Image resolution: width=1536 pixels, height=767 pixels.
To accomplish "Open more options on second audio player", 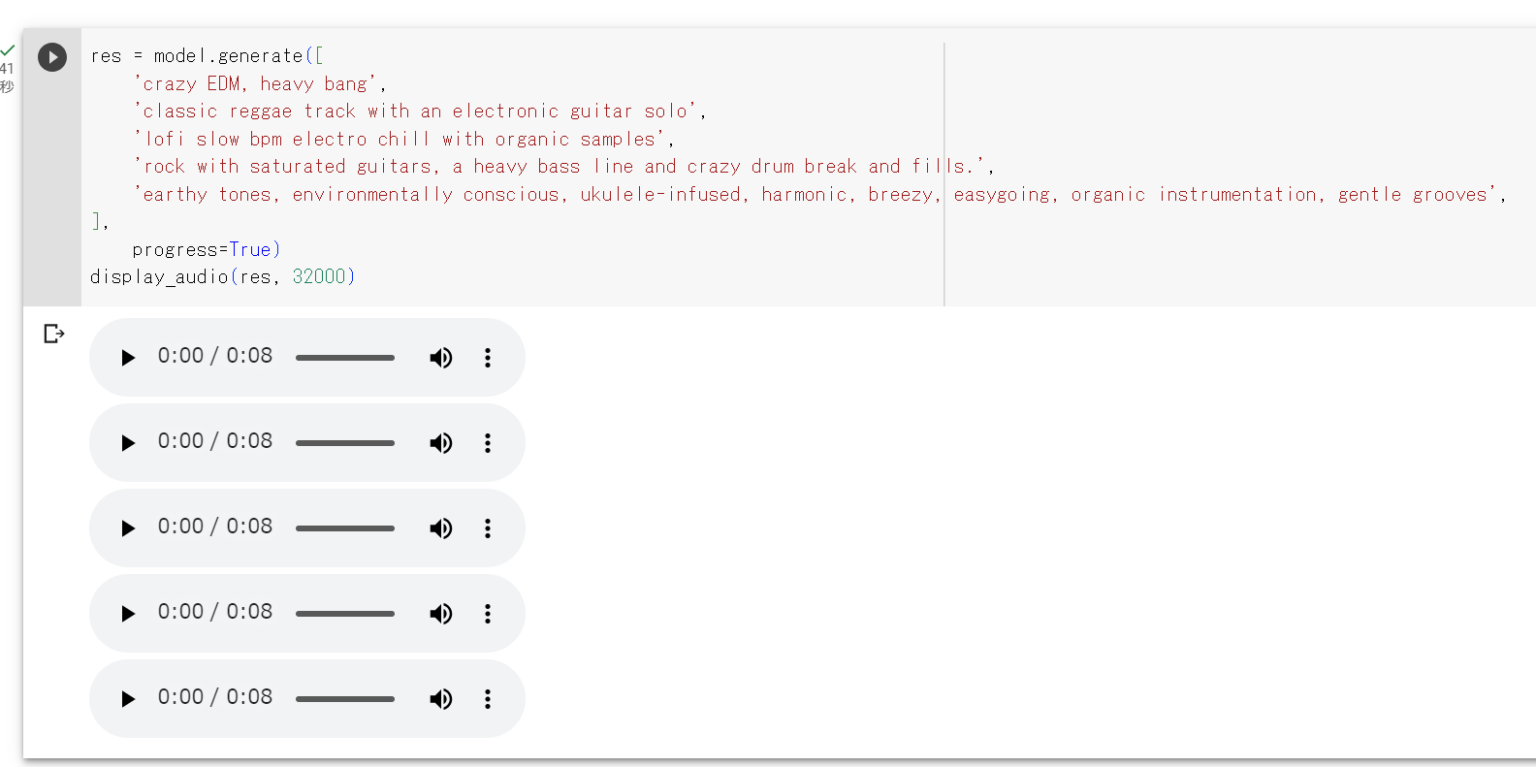I will [488, 443].
